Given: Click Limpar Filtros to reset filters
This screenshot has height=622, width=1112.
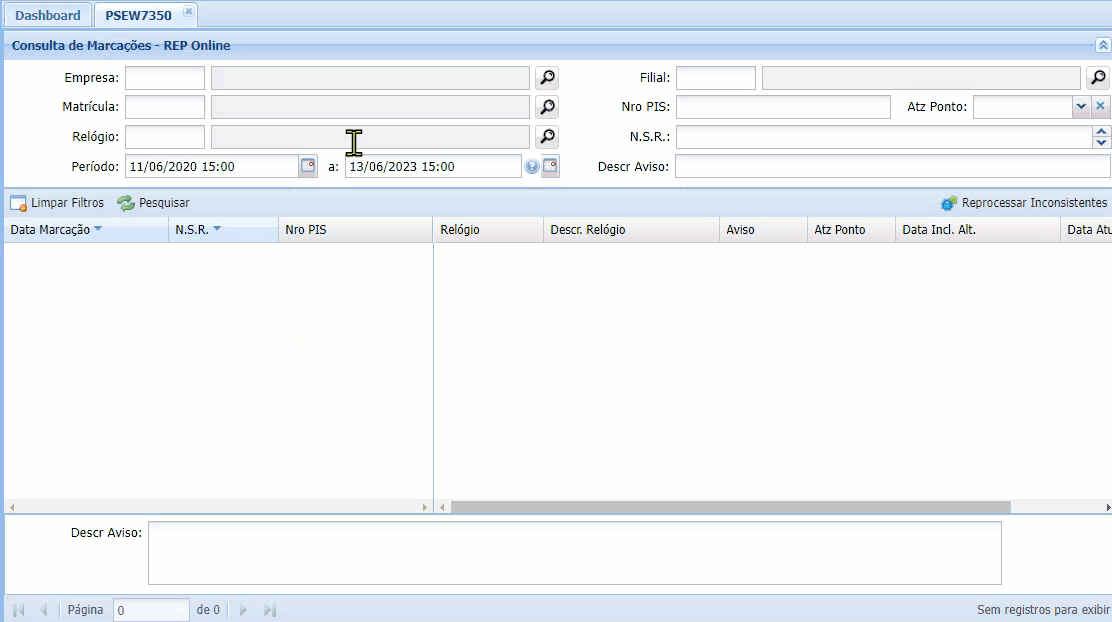Looking at the screenshot, I should coord(58,203).
